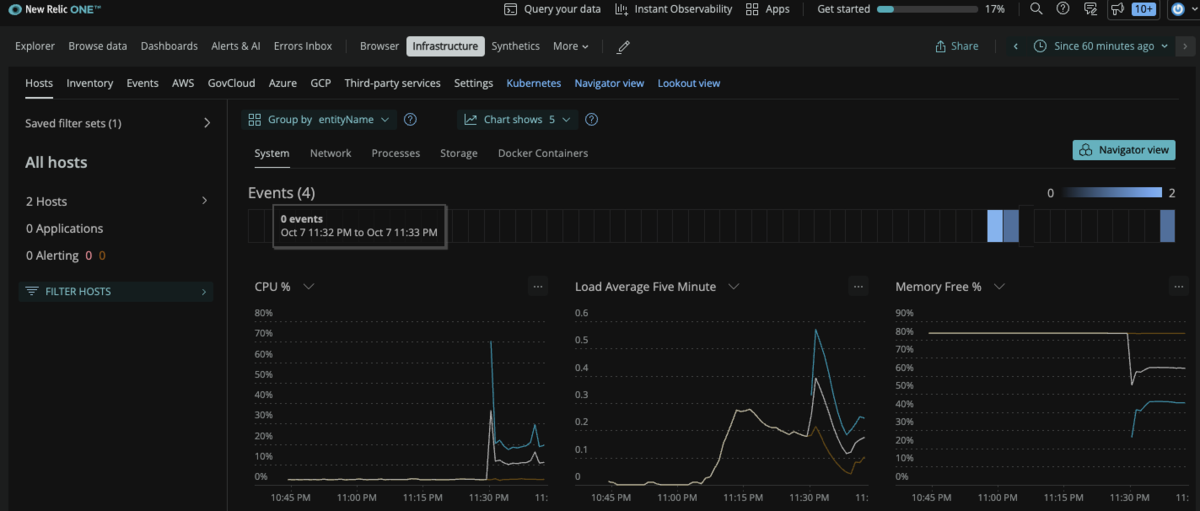
Task: Select the Infrastructure nav item
Action: point(445,46)
